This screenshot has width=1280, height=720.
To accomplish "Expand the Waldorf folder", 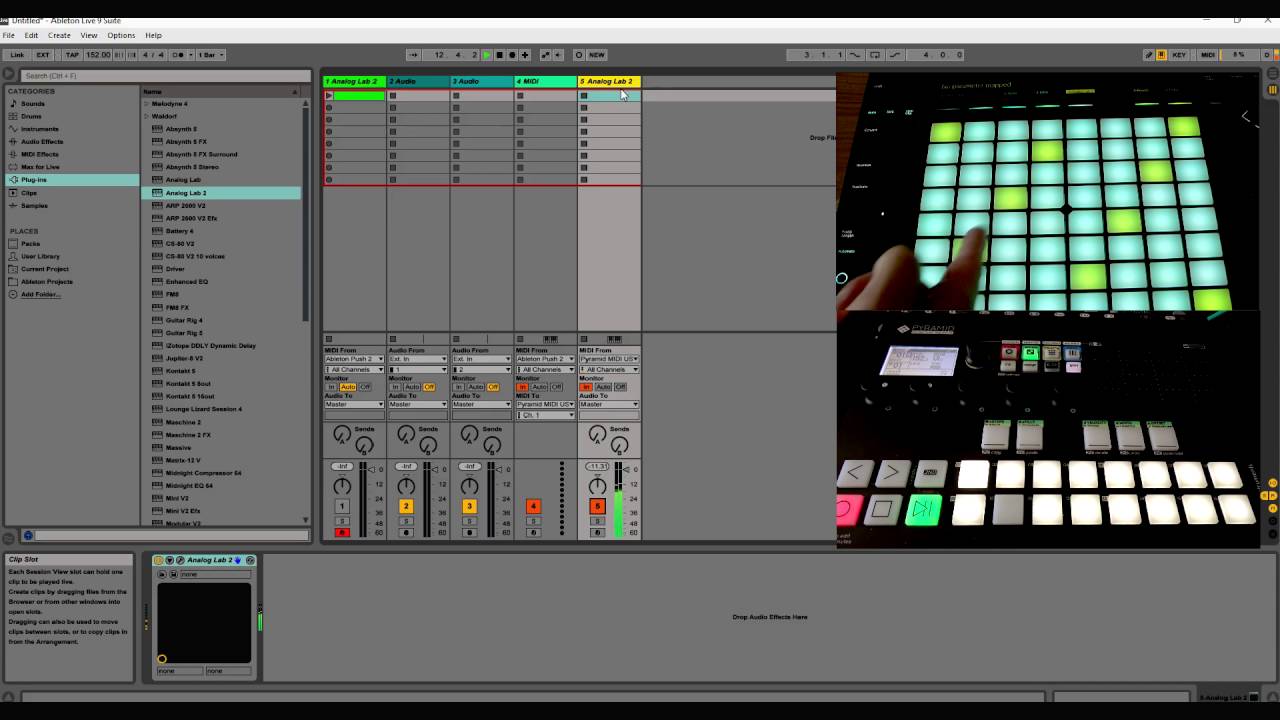I will 146,116.
